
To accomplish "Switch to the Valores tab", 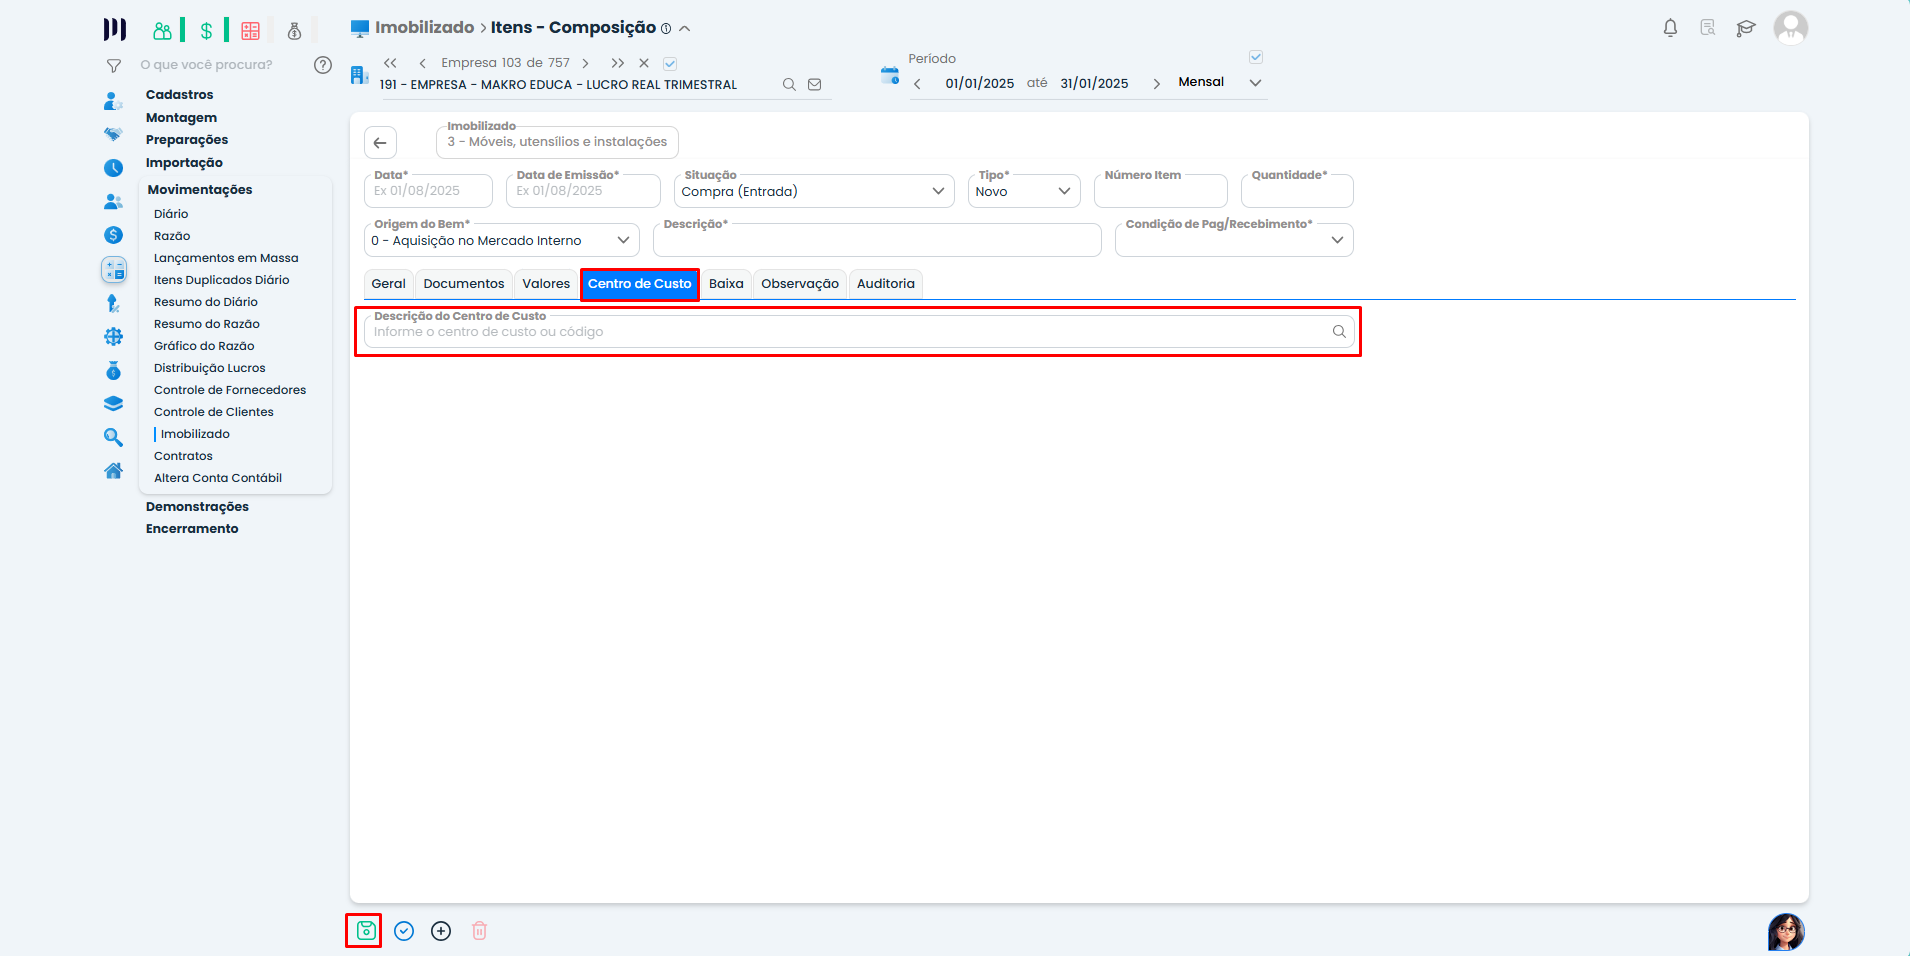I will (546, 284).
